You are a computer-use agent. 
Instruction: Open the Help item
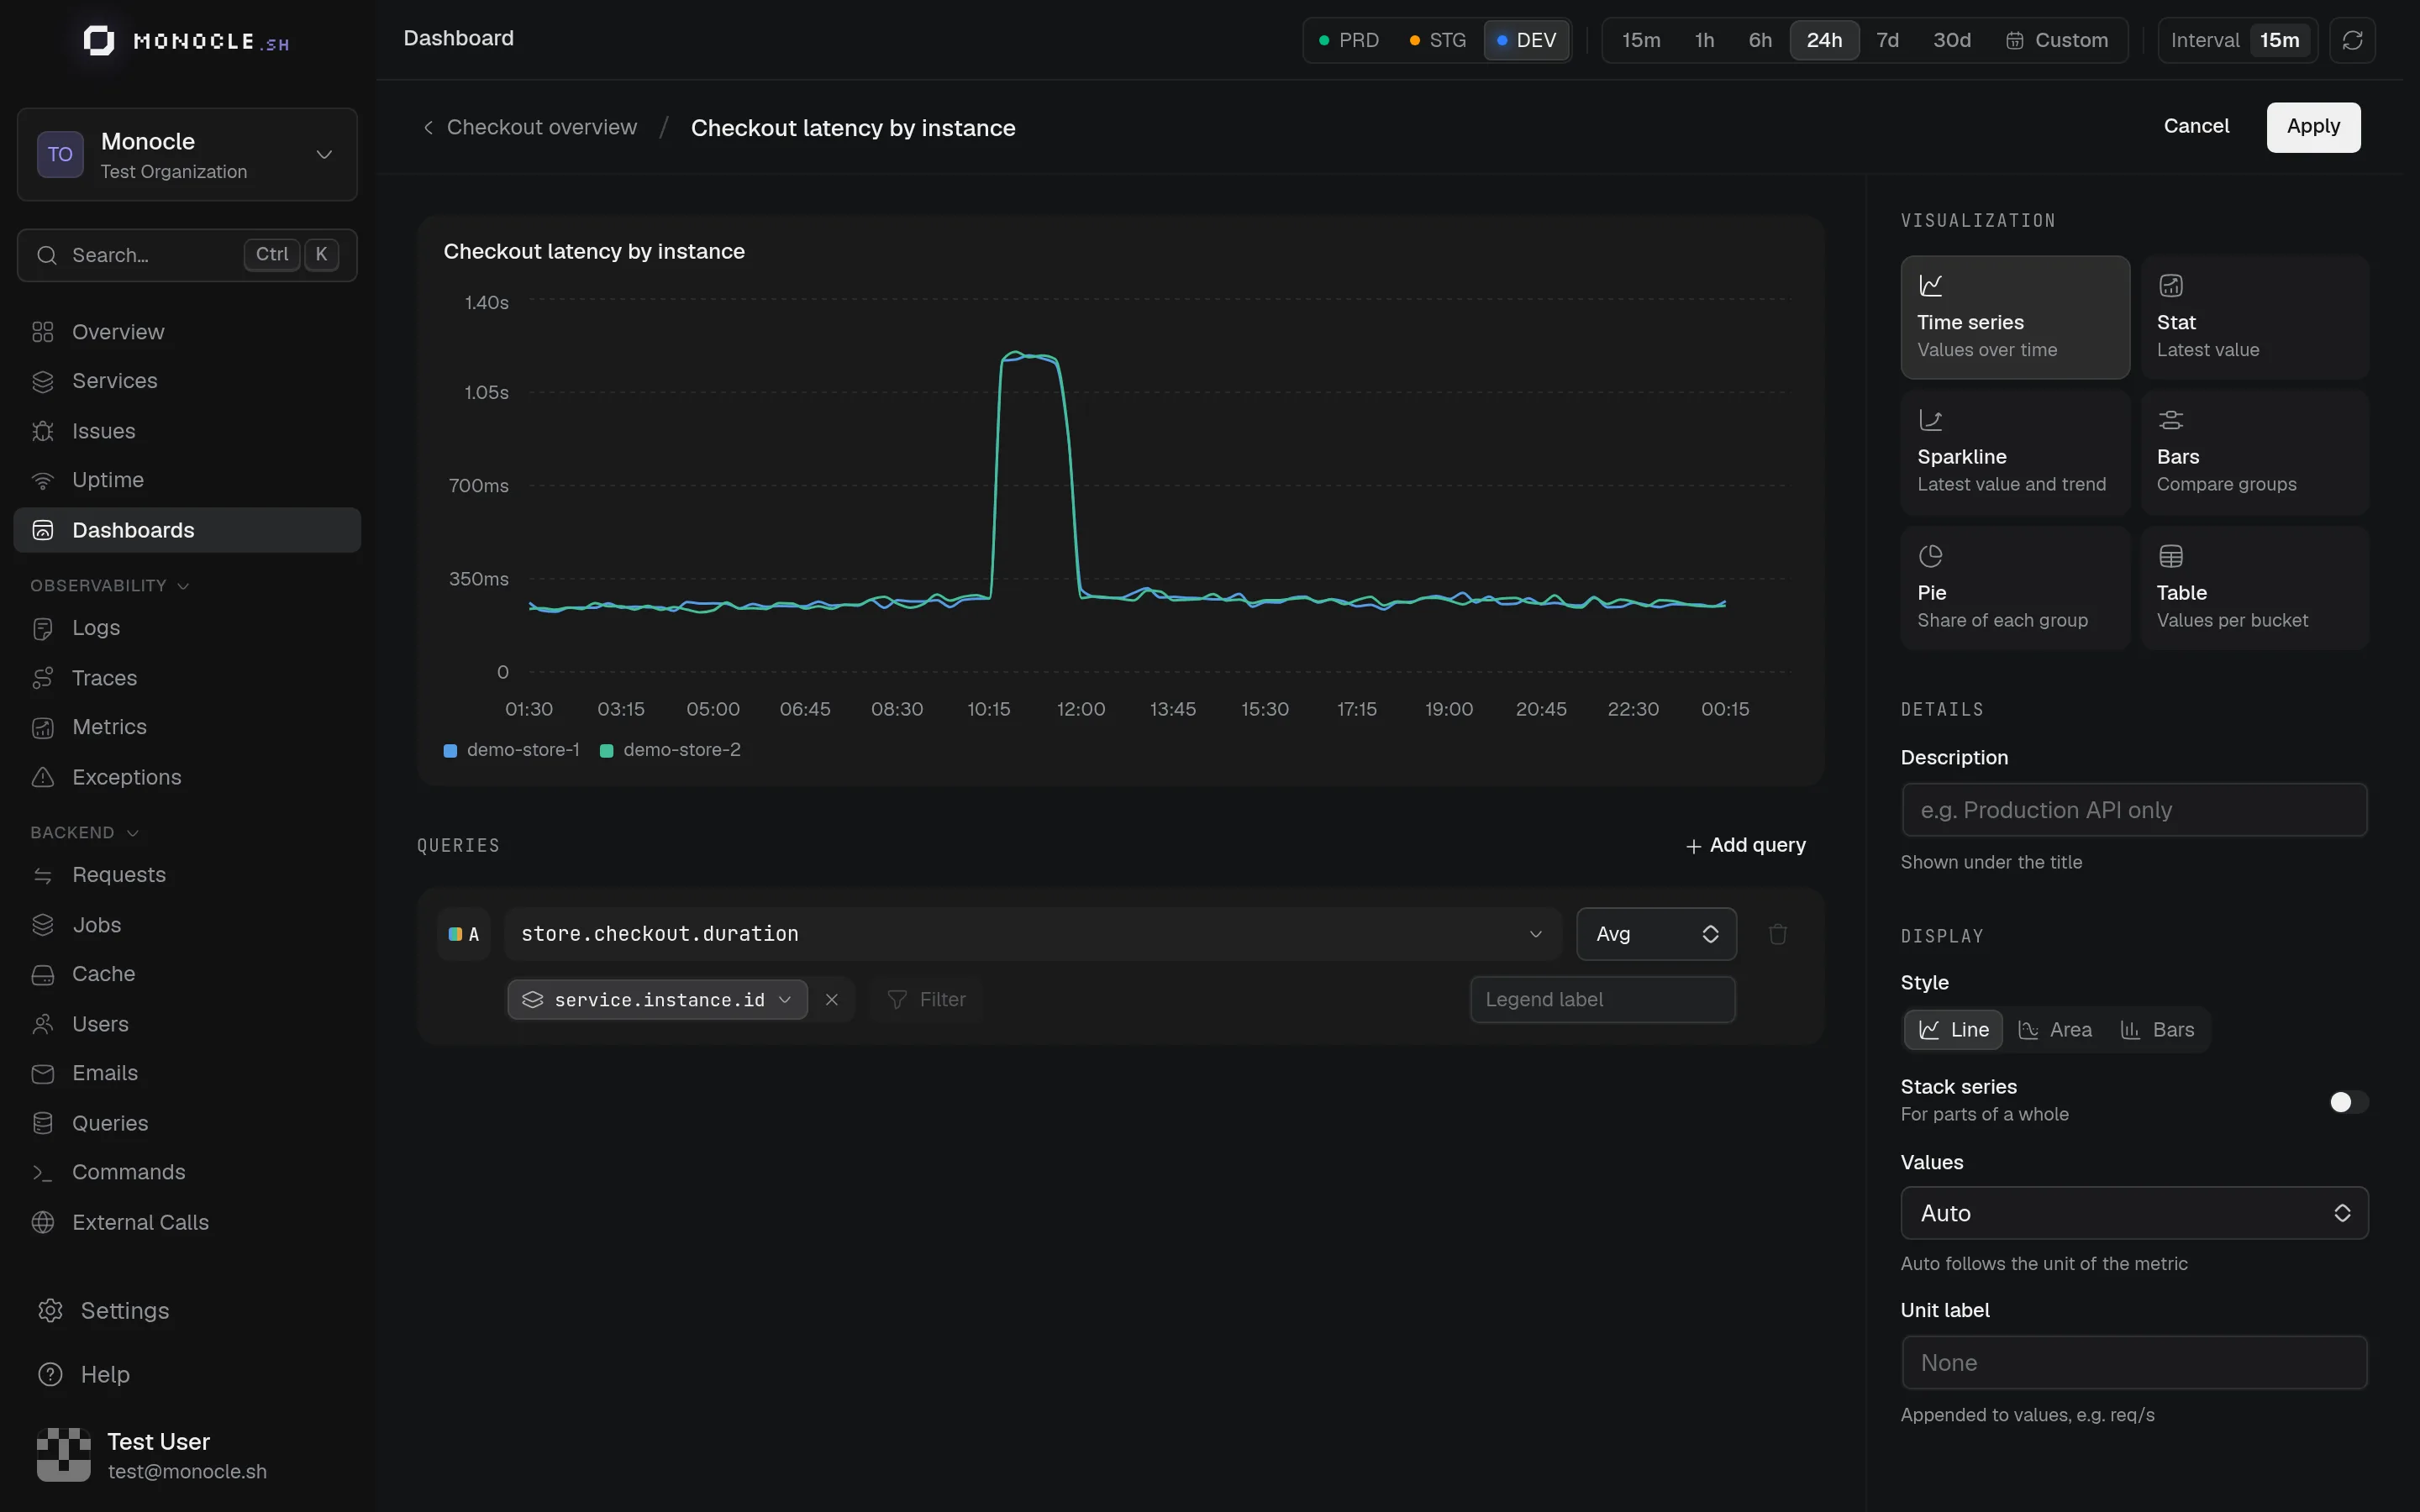point(187,1374)
